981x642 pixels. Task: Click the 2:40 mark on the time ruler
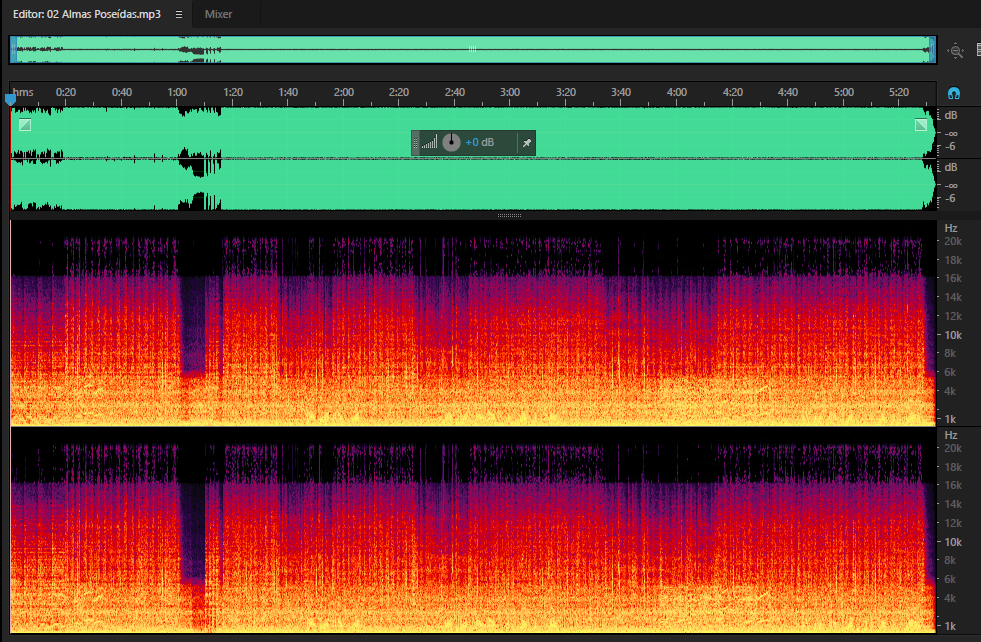click(x=455, y=92)
